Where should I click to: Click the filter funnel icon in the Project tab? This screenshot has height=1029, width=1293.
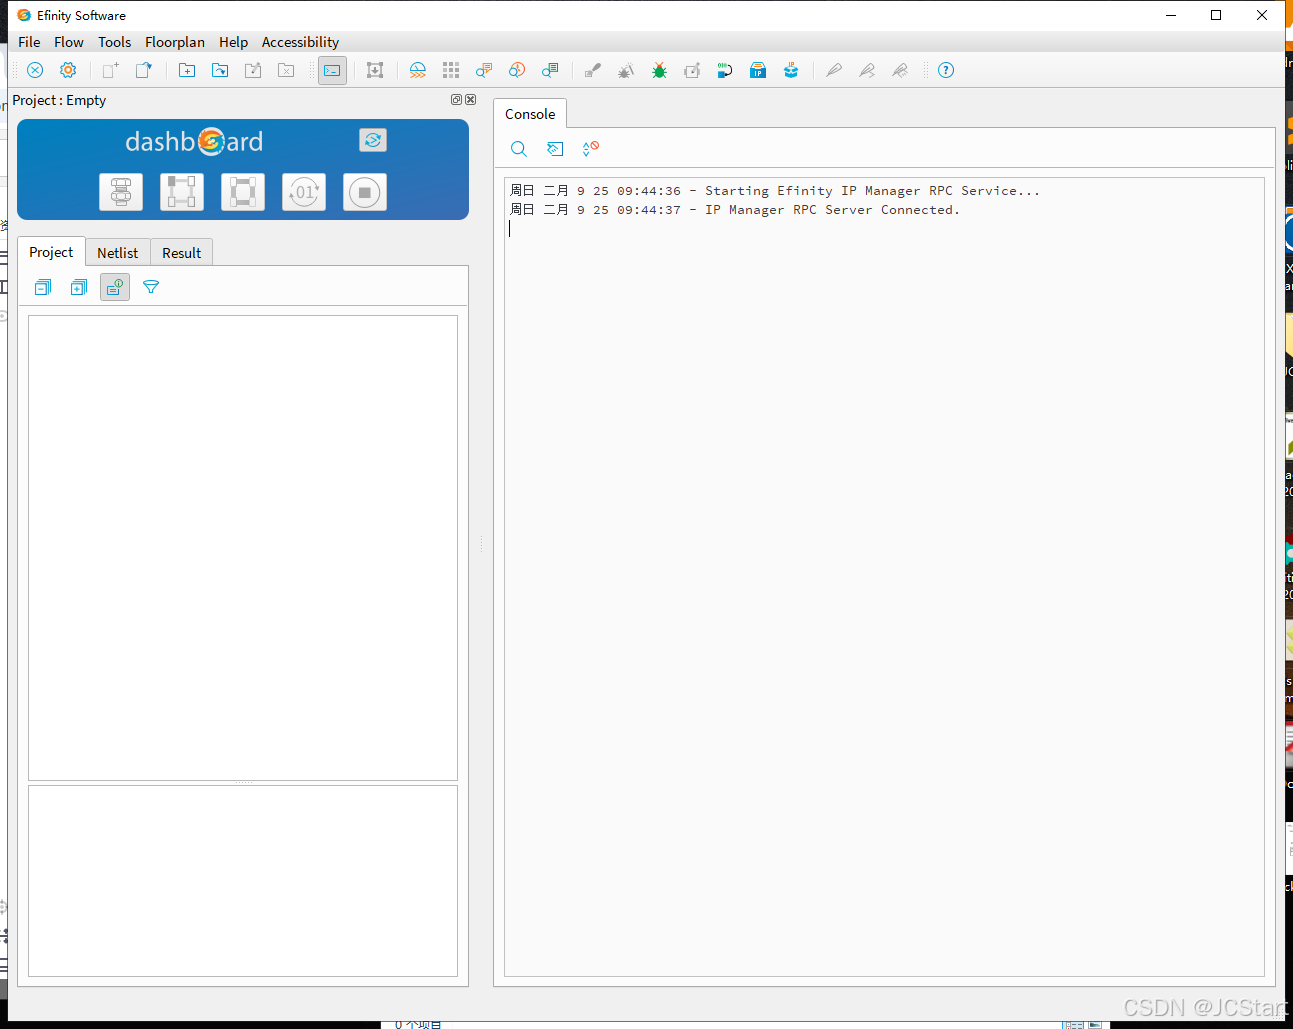(x=151, y=287)
